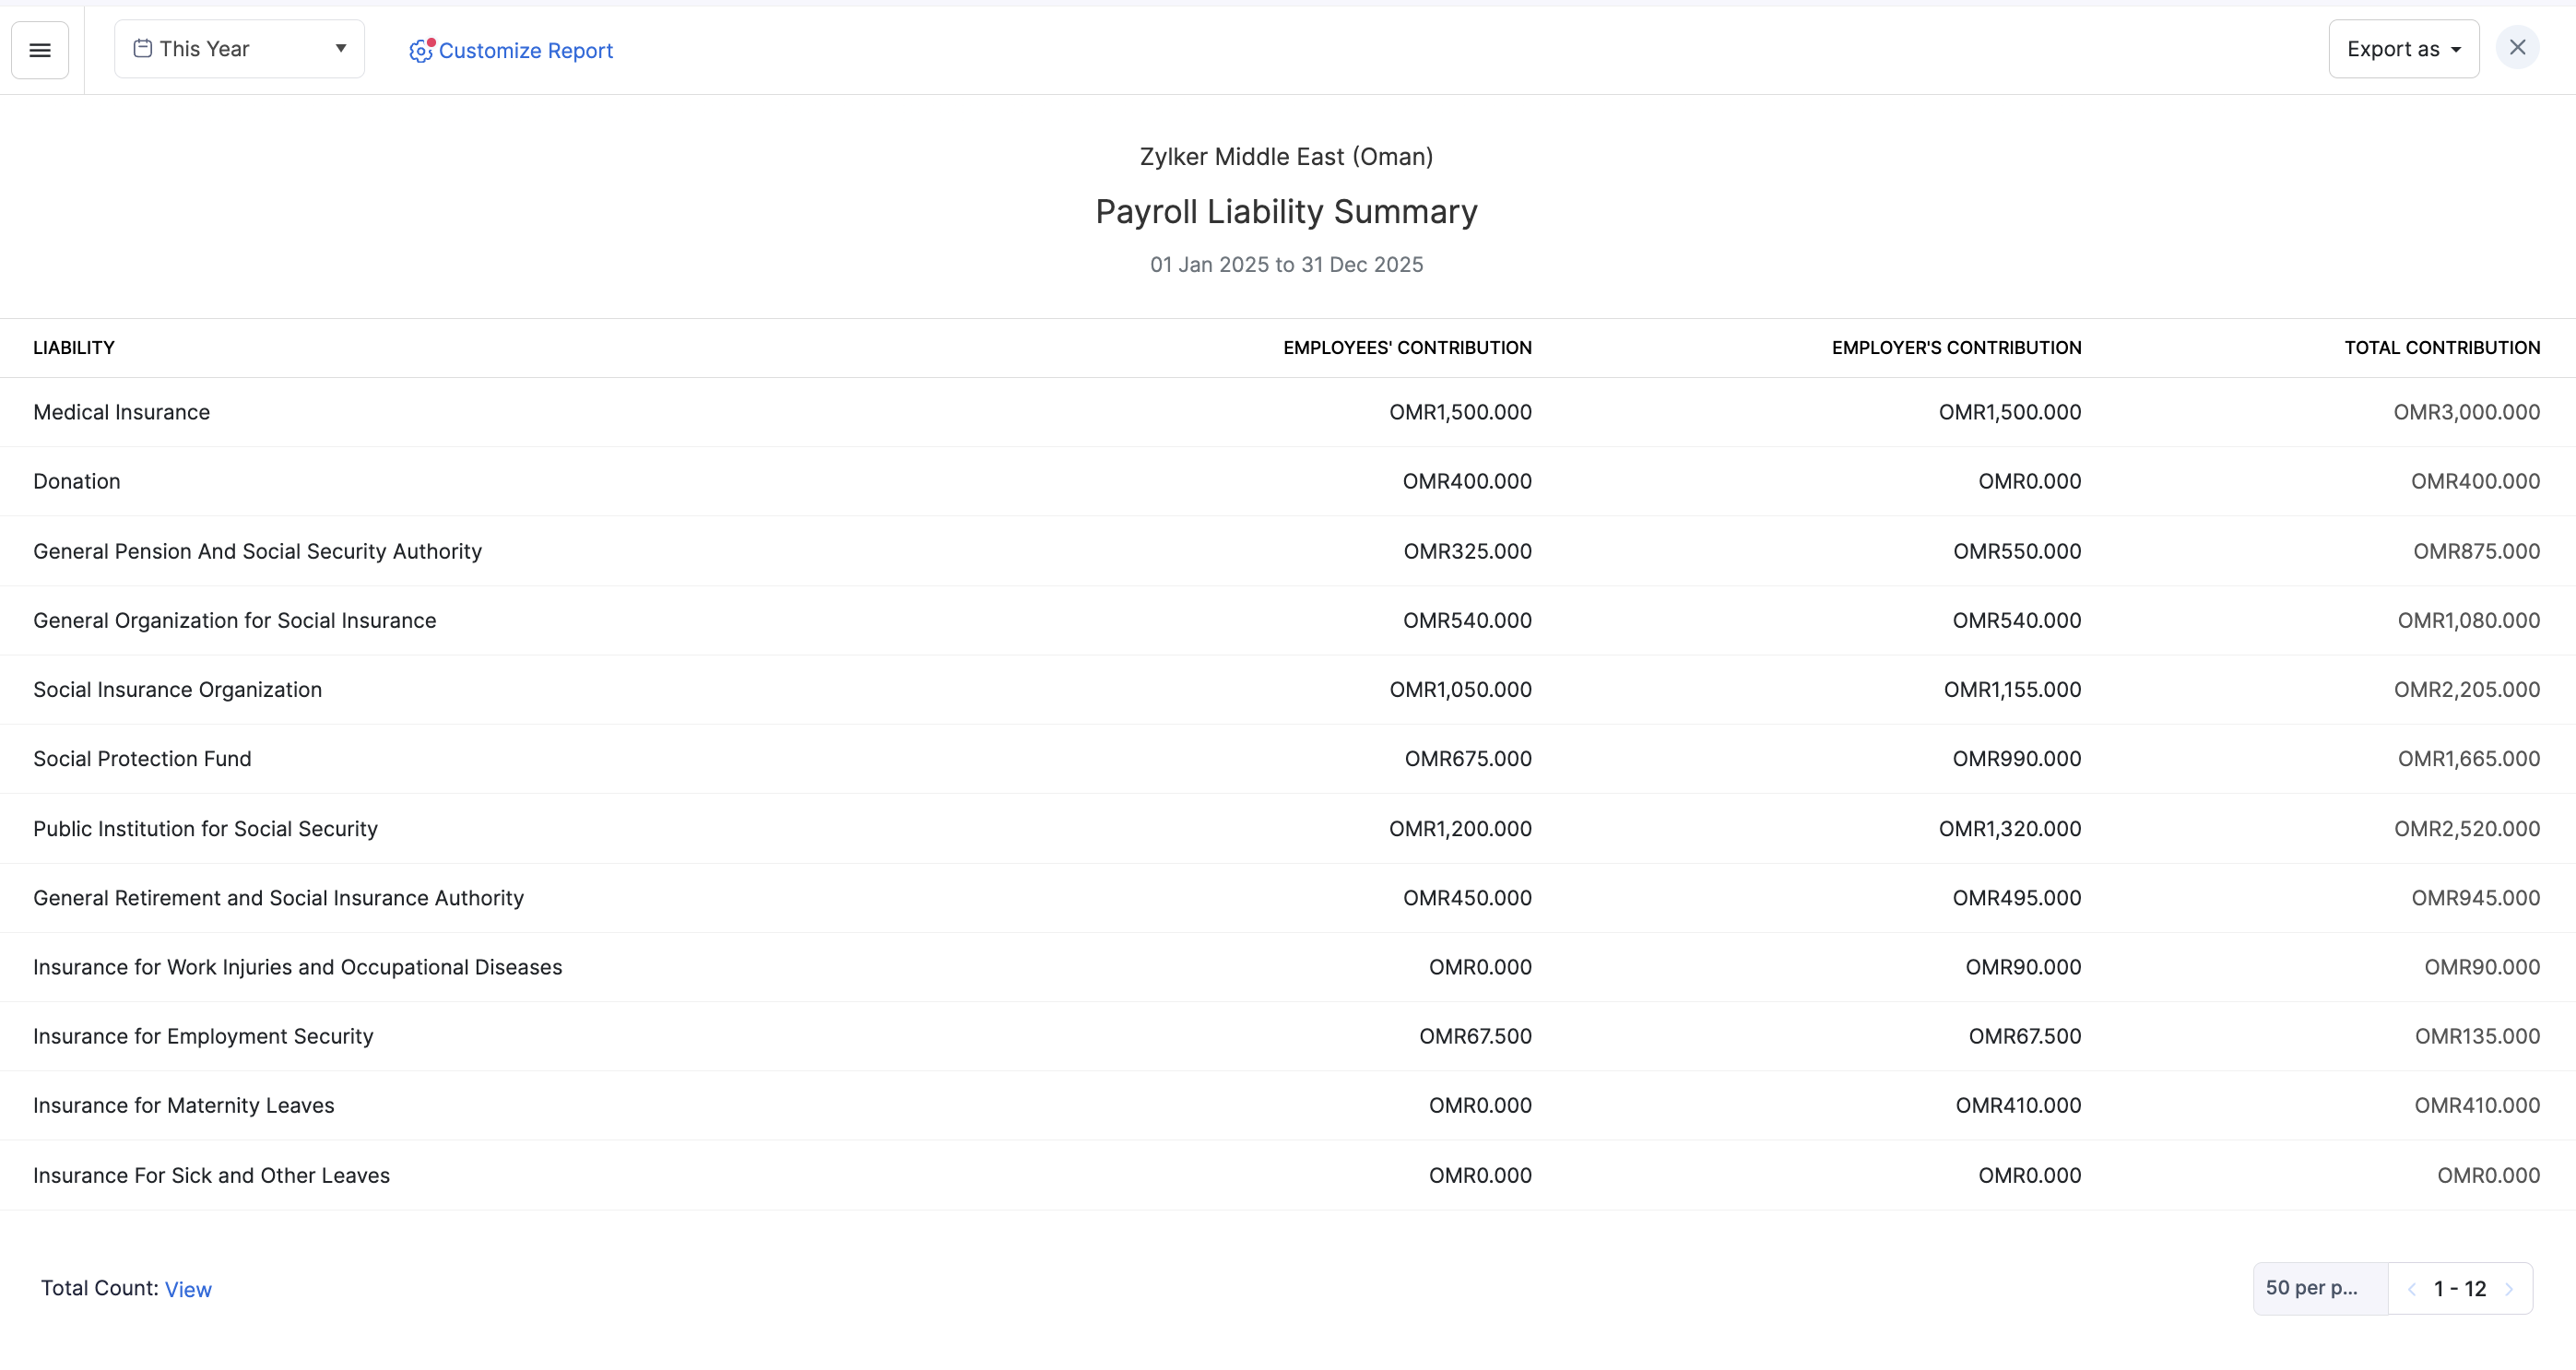The height and width of the screenshot is (1370, 2576).
Task: Click Medical Insurance total OMR3,000.000
Action: pos(2466,412)
